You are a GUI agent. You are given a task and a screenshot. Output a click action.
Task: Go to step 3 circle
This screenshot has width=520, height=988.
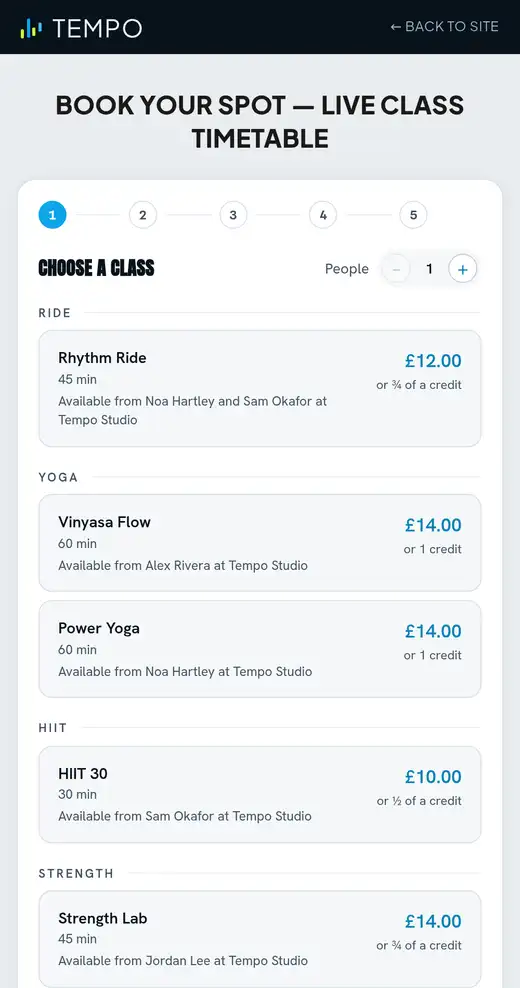pos(233,215)
